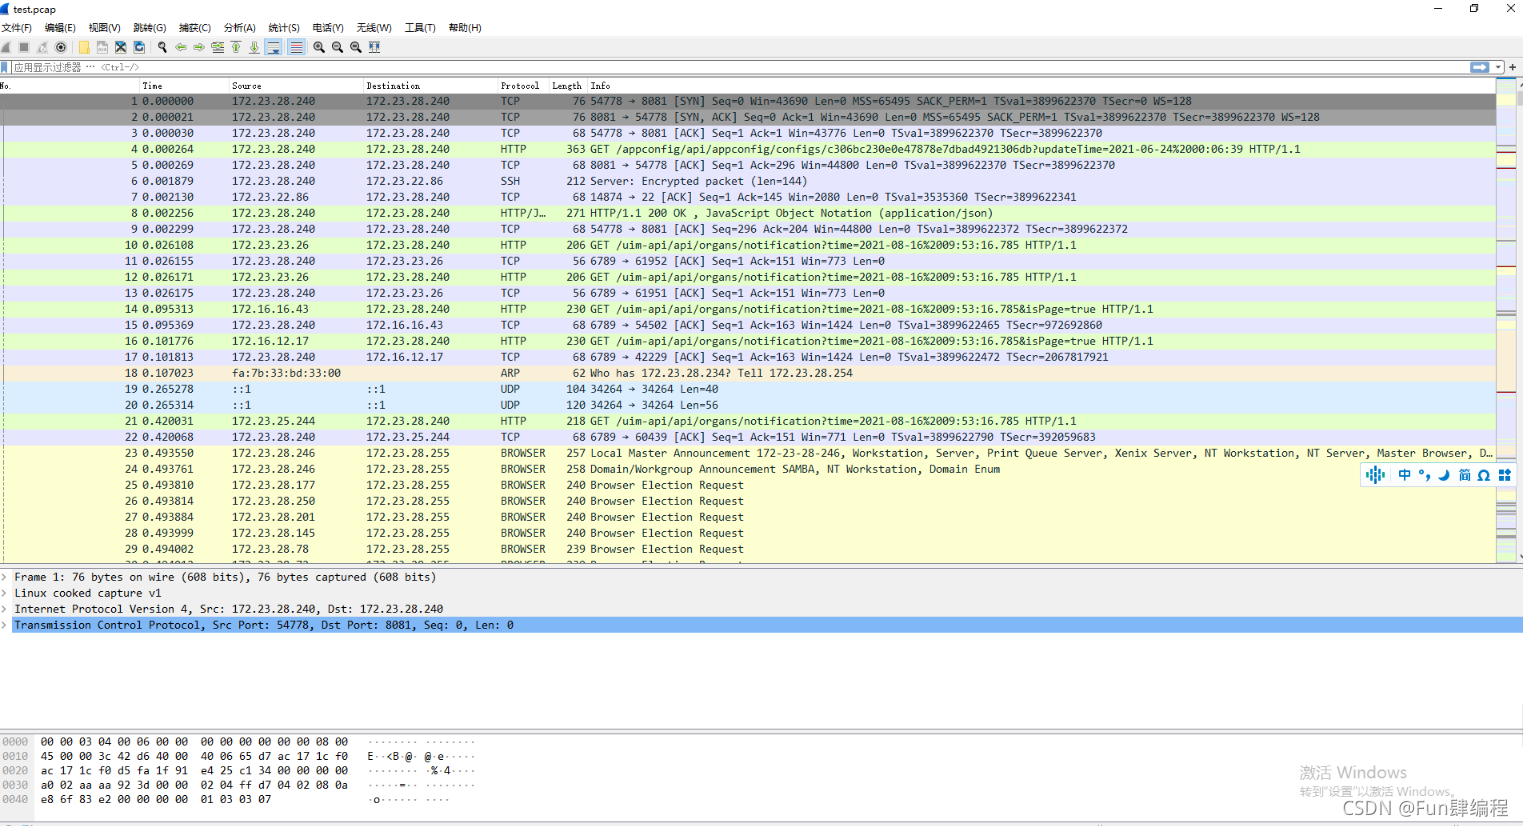Open the 跳转(G) menu
This screenshot has width=1523, height=826.
pyautogui.click(x=149, y=28)
